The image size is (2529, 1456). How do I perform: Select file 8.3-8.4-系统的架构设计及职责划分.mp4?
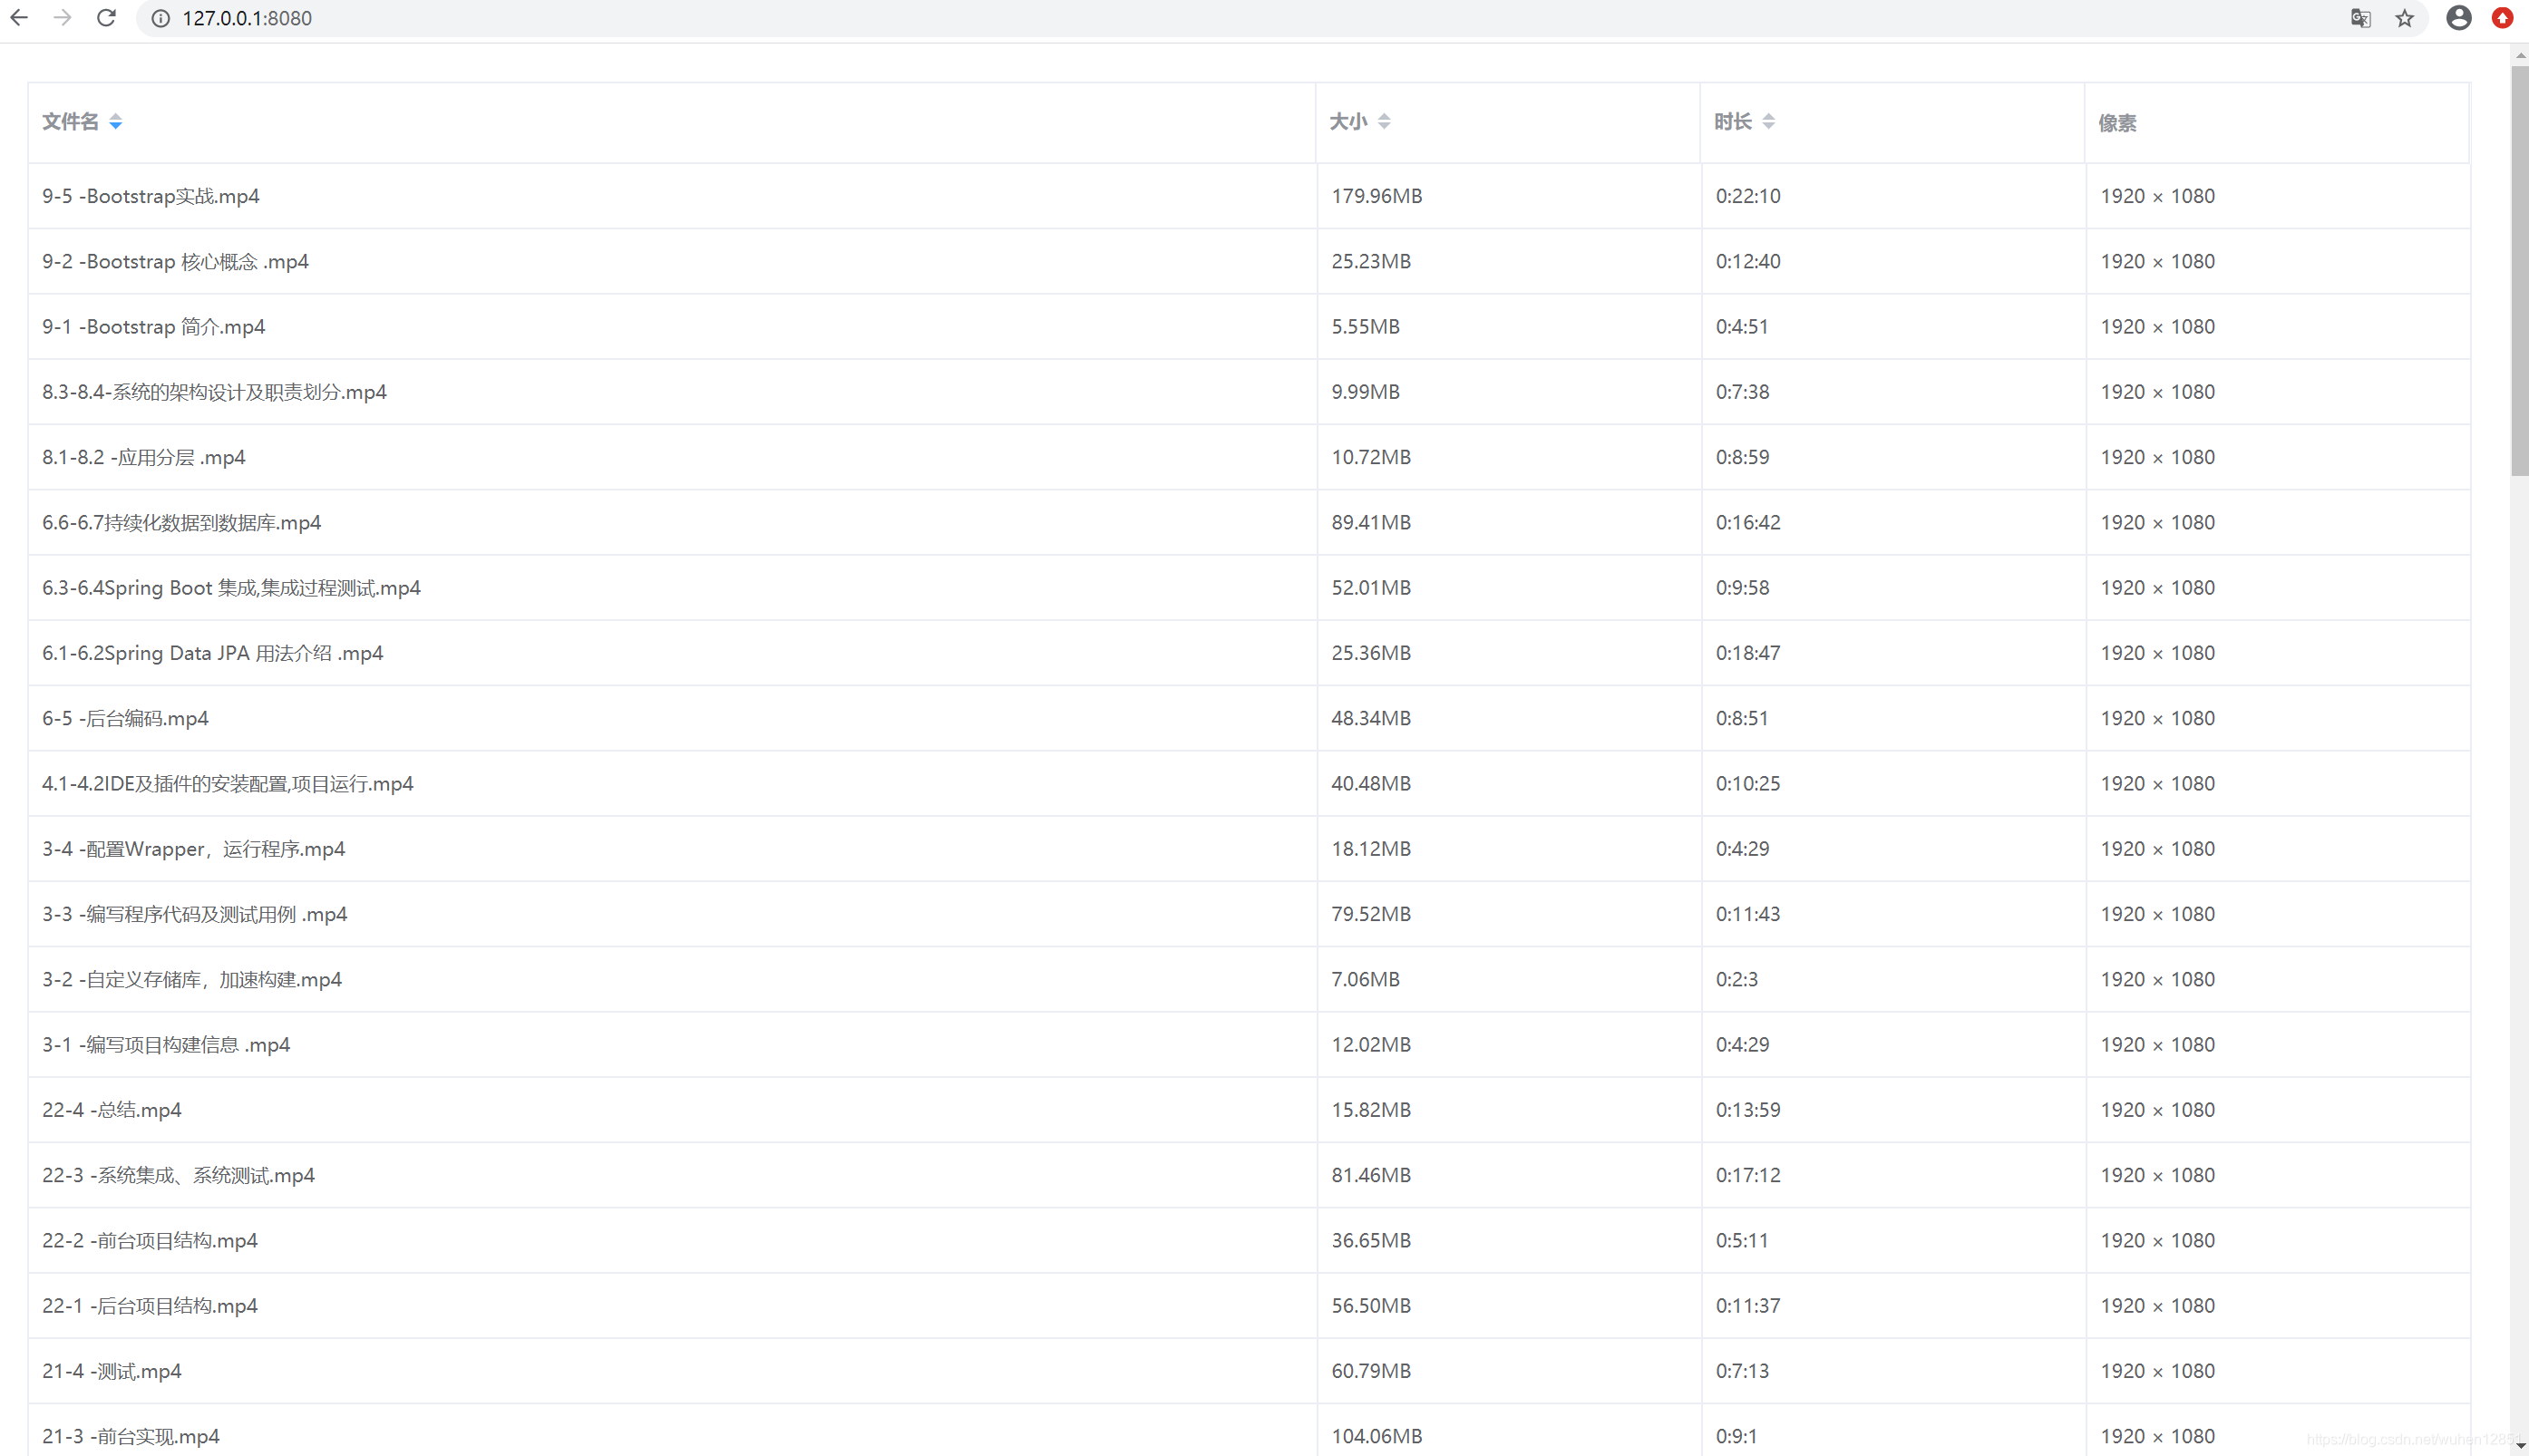(x=214, y=392)
